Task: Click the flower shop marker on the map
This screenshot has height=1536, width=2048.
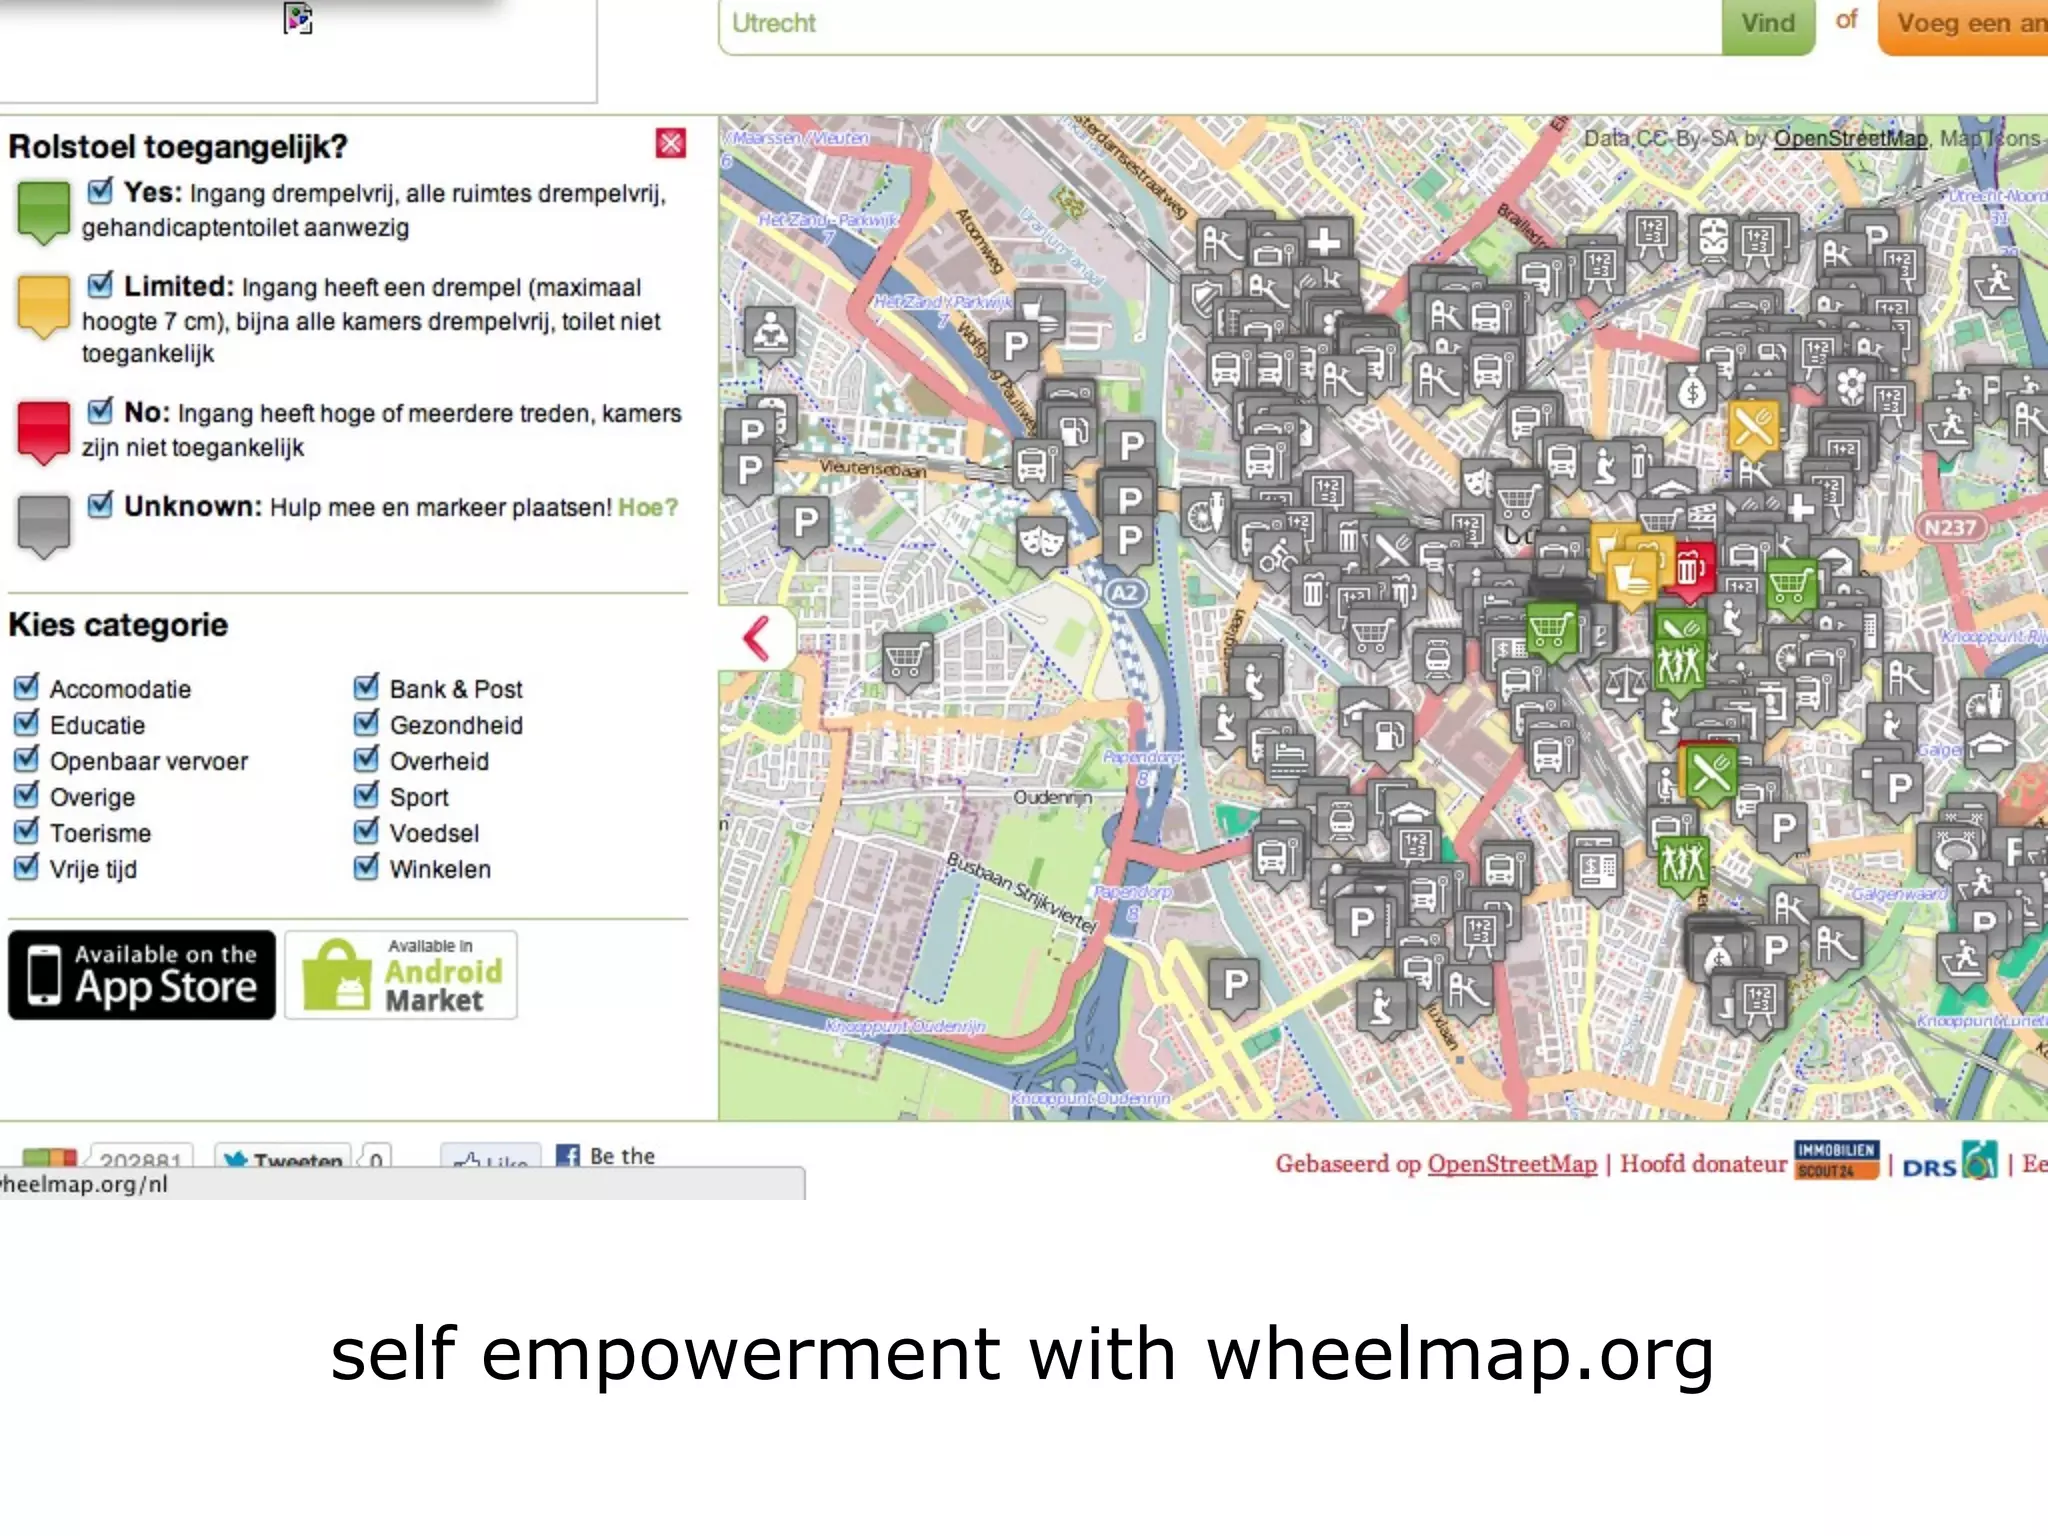Action: point(1851,387)
